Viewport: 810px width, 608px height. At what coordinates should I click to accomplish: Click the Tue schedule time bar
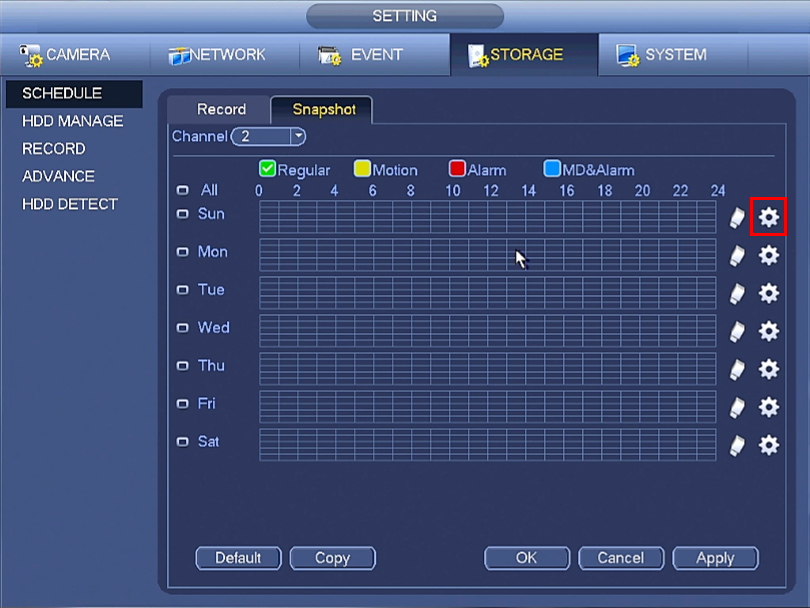point(488,293)
